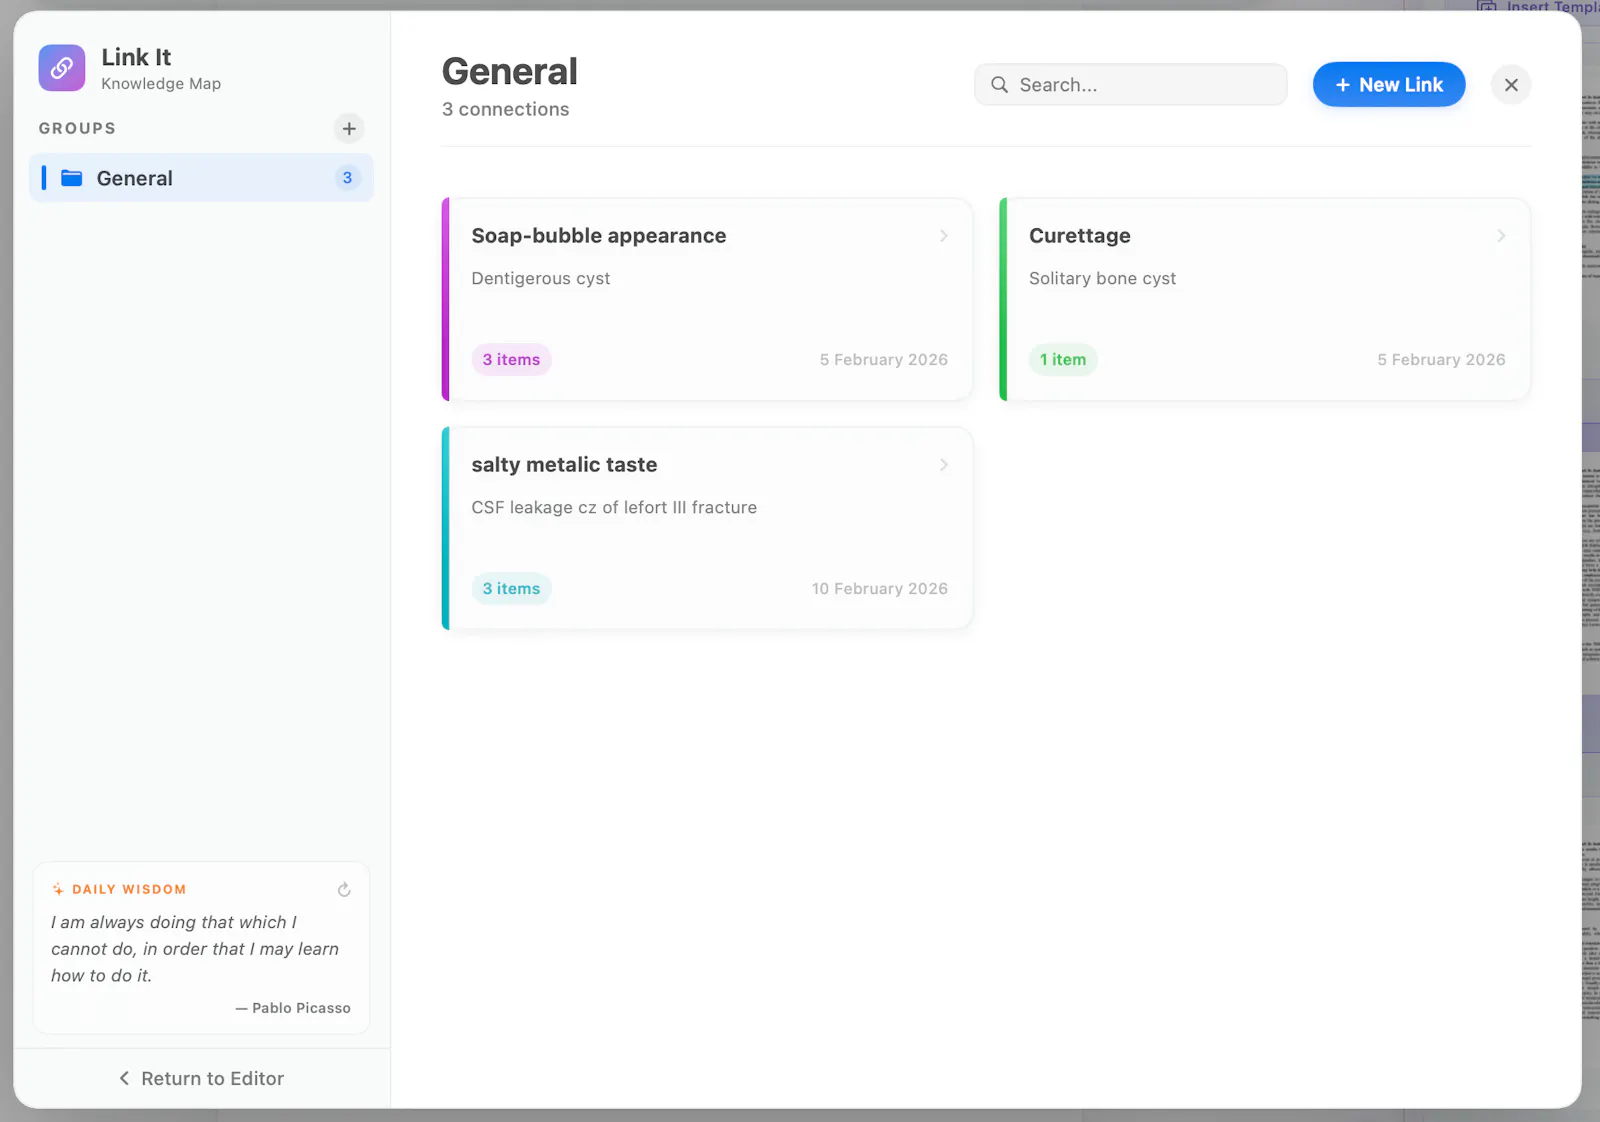Click the Daily Wisdom sparkle icon
The height and width of the screenshot is (1122, 1600).
pos(58,890)
